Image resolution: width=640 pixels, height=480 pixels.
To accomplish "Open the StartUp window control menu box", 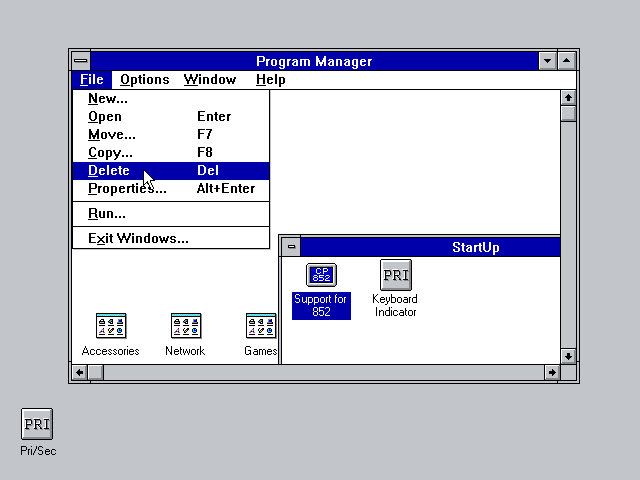I will pos(291,247).
